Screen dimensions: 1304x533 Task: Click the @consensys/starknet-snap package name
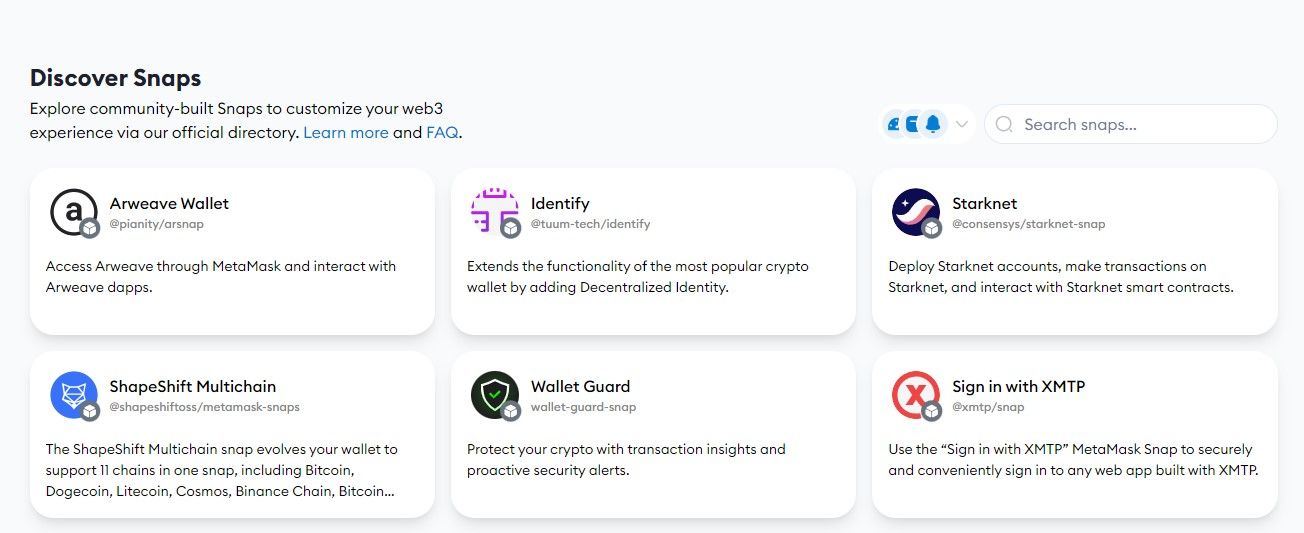pyautogui.click(x=1028, y=224)
